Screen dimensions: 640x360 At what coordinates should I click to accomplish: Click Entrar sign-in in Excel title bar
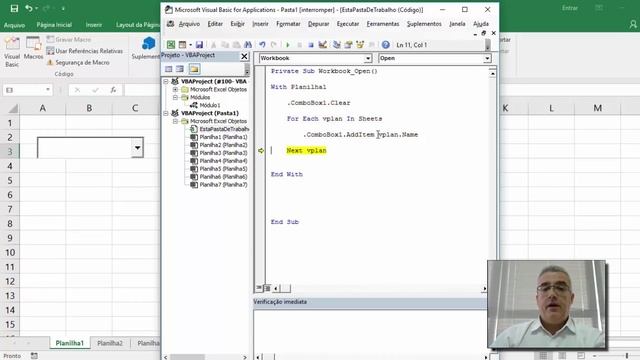[x=570, y=8]
